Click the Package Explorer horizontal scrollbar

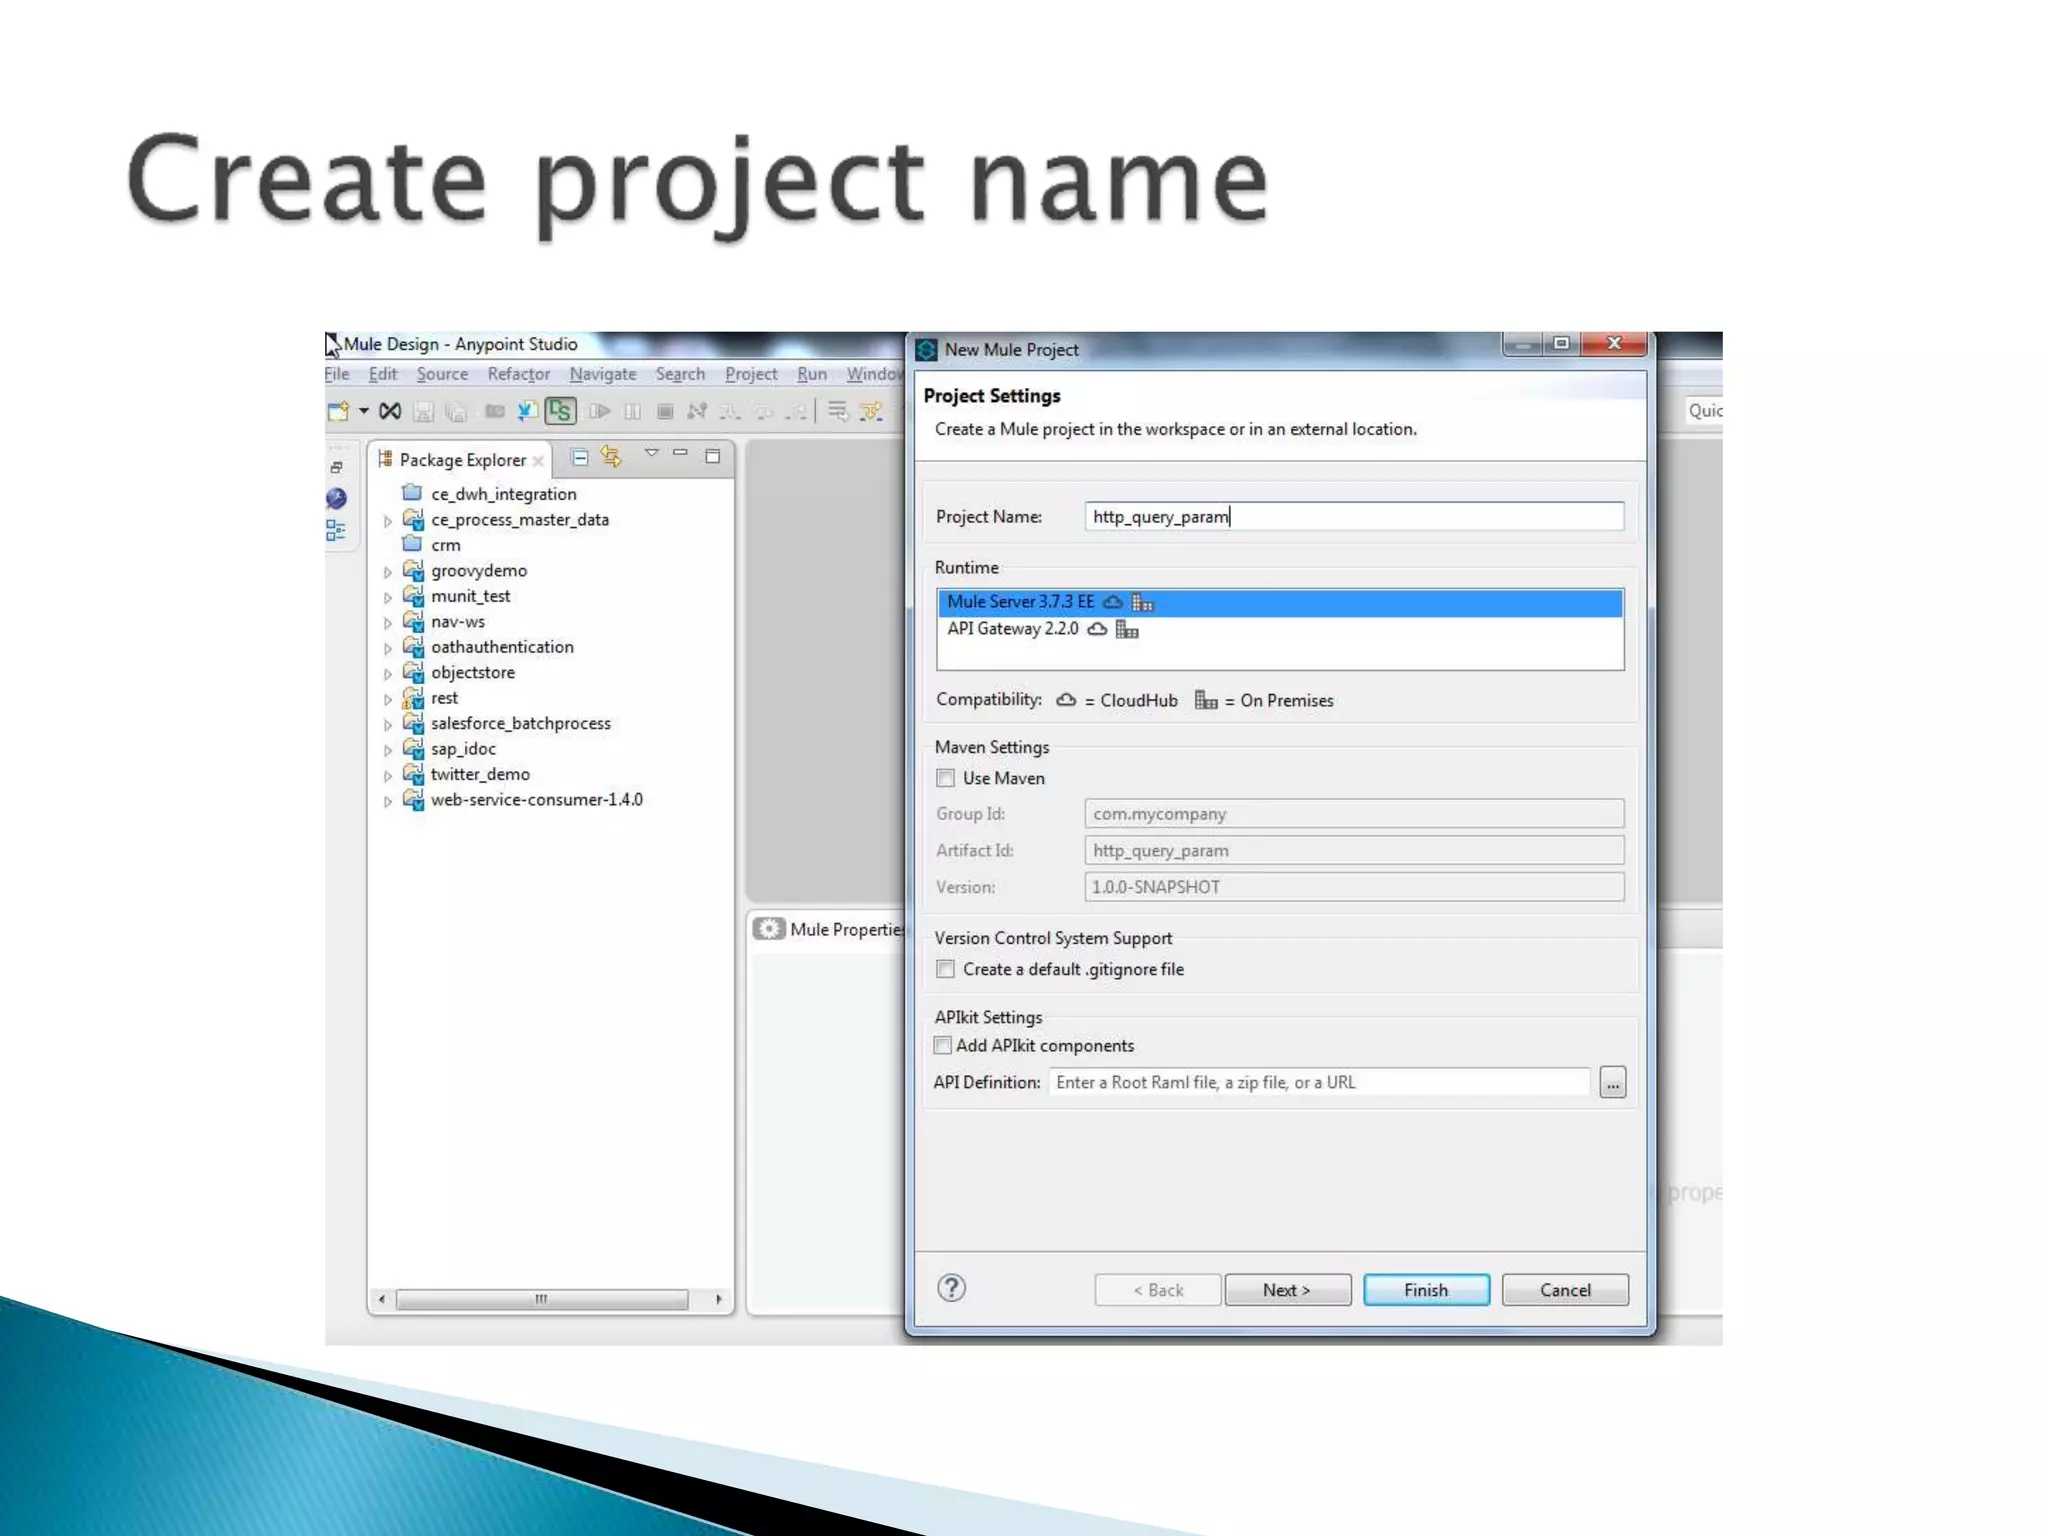[x=541, y=1299]
